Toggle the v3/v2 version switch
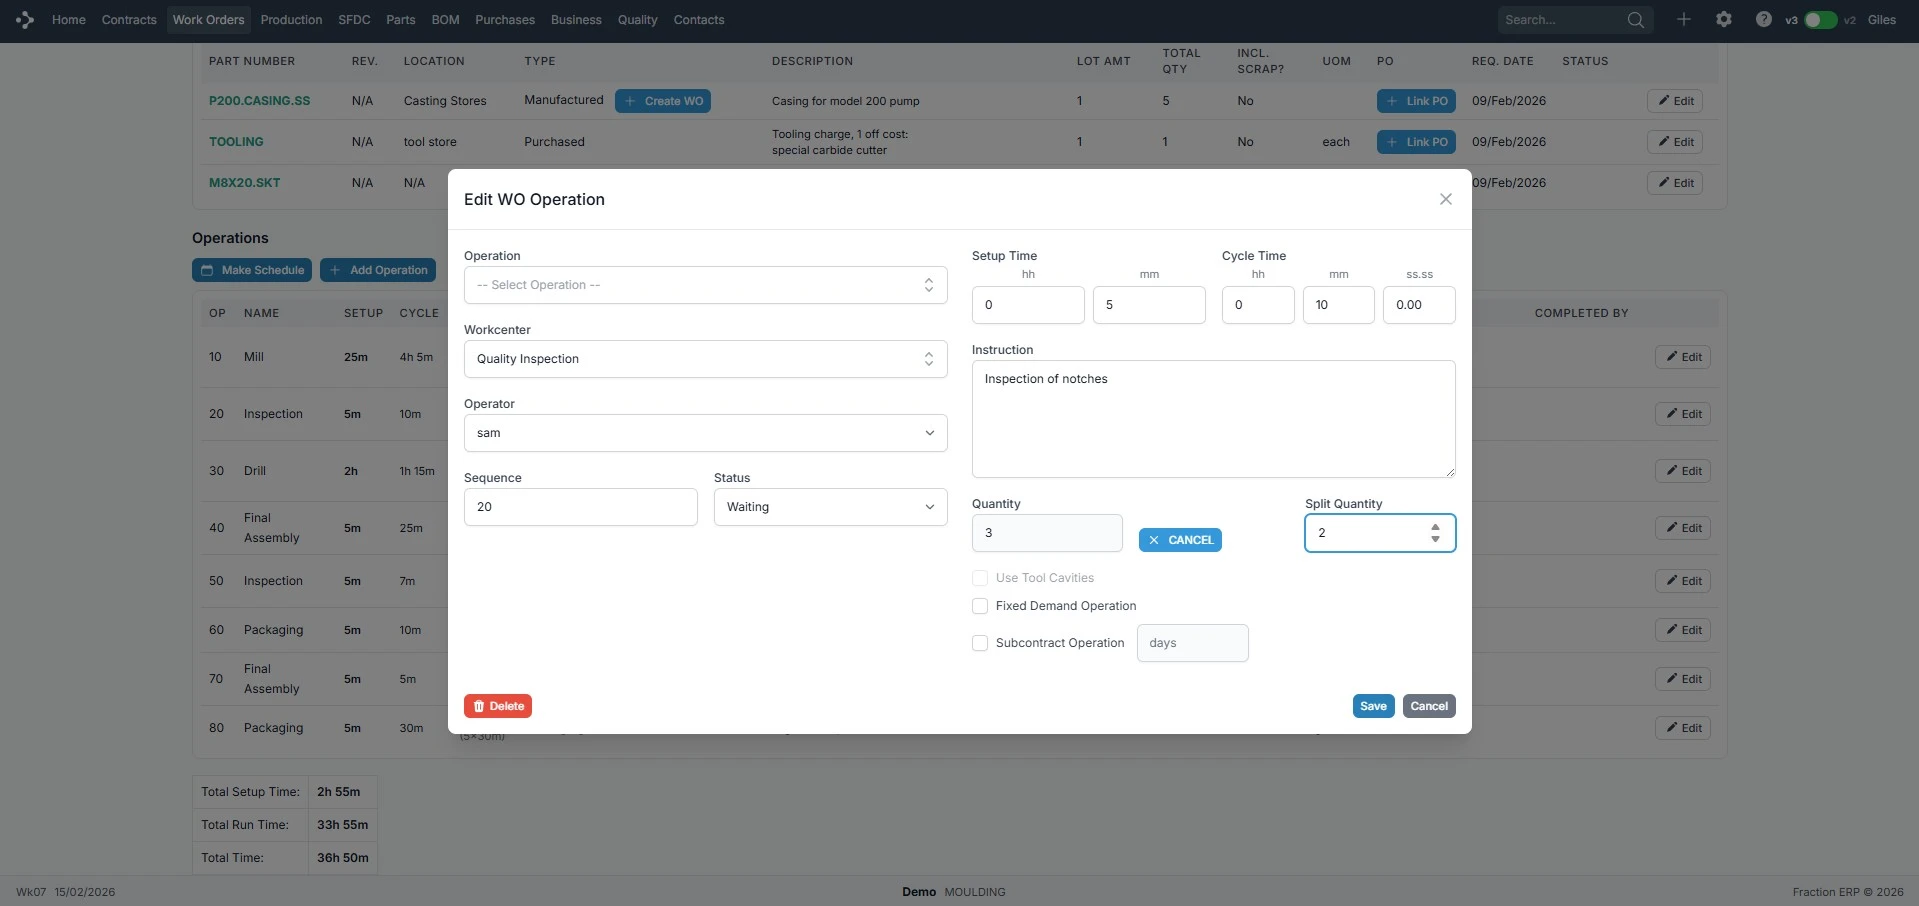 (x=1820, y=20)
